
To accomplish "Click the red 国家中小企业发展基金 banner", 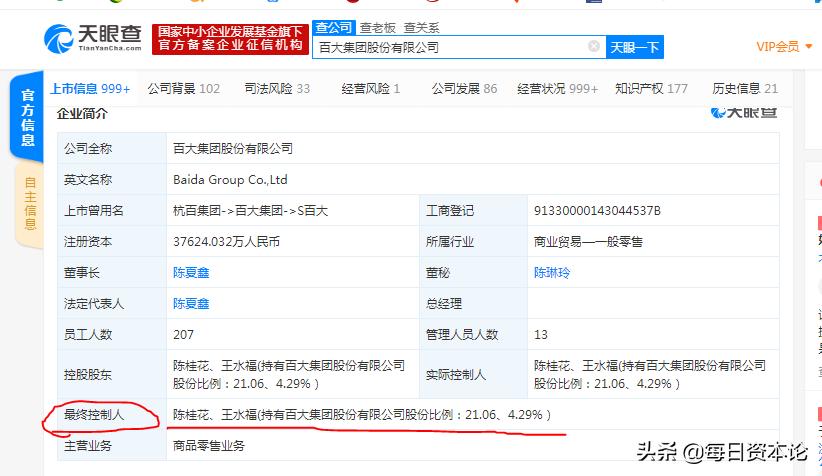I will point(230,39).
